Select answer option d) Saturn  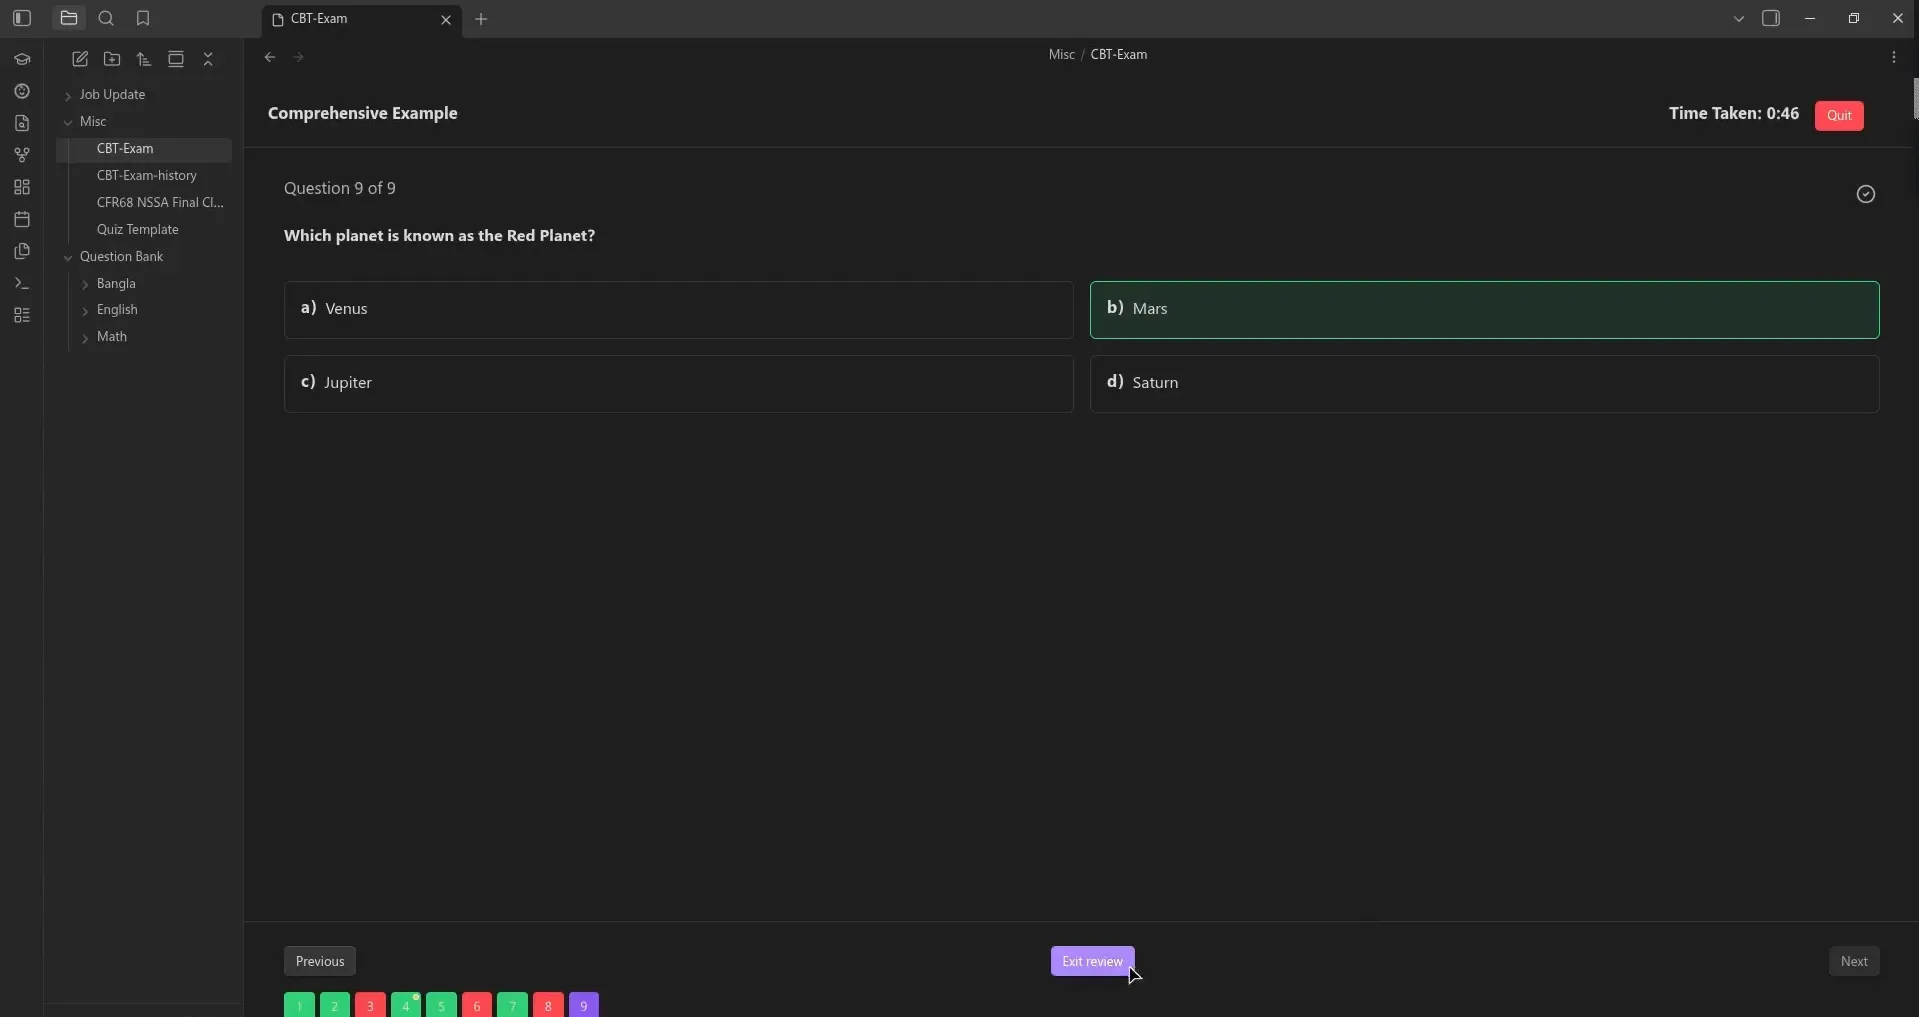(x=1484, y=383)
